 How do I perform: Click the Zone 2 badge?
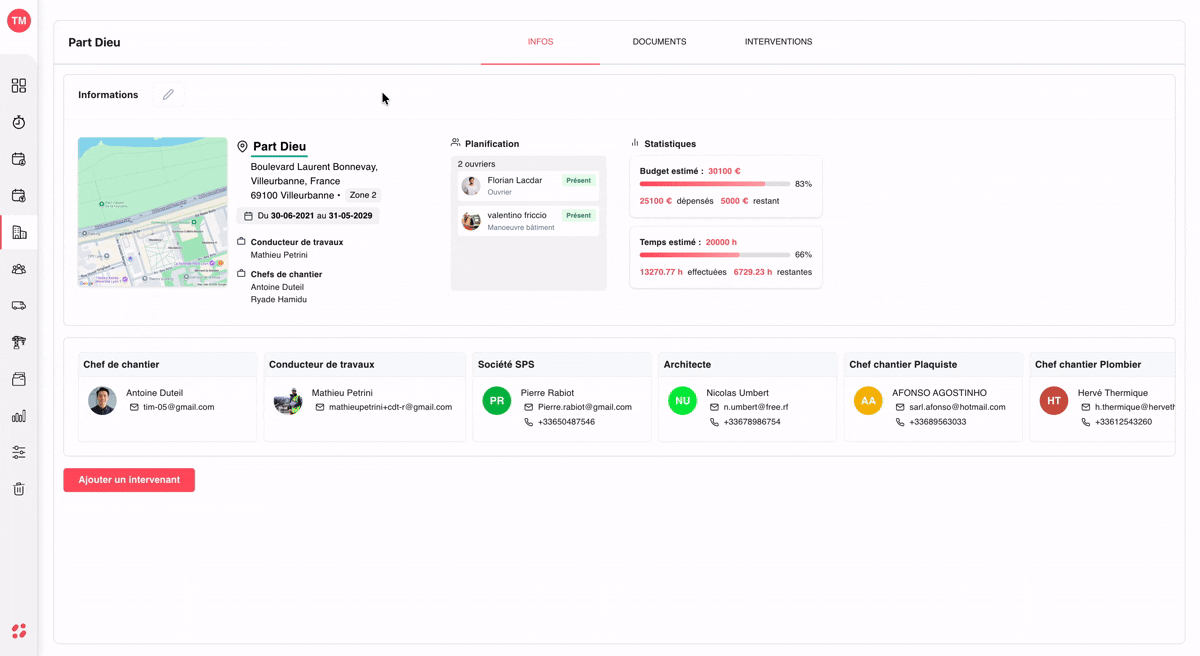363,195
